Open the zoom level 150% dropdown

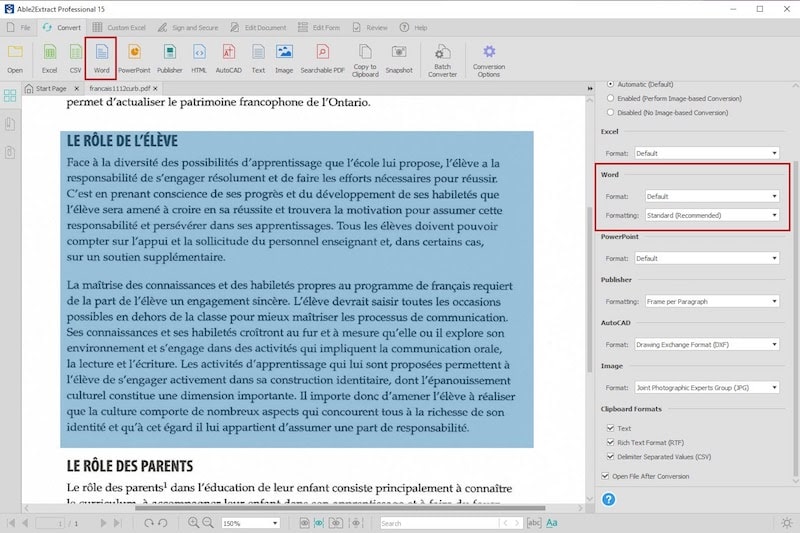click(250, 523)
